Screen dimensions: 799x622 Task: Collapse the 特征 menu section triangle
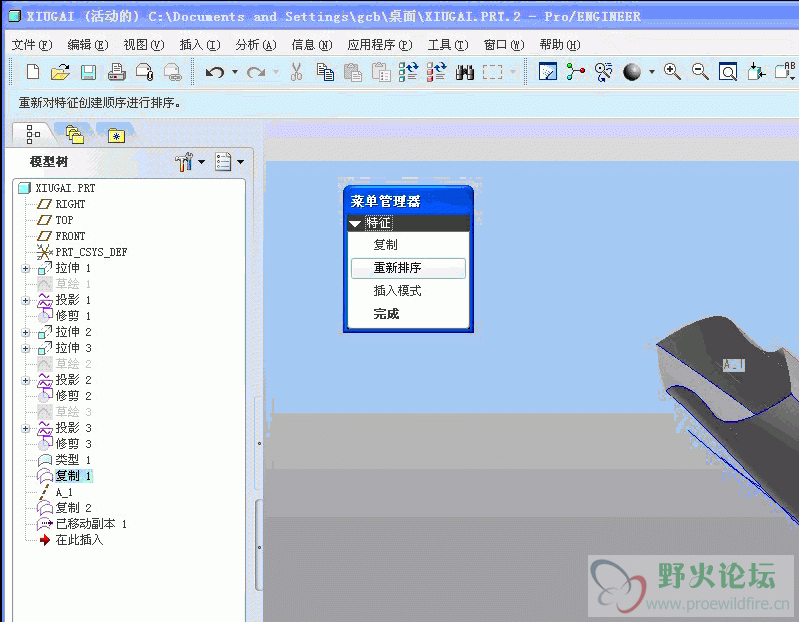point(355,223)
